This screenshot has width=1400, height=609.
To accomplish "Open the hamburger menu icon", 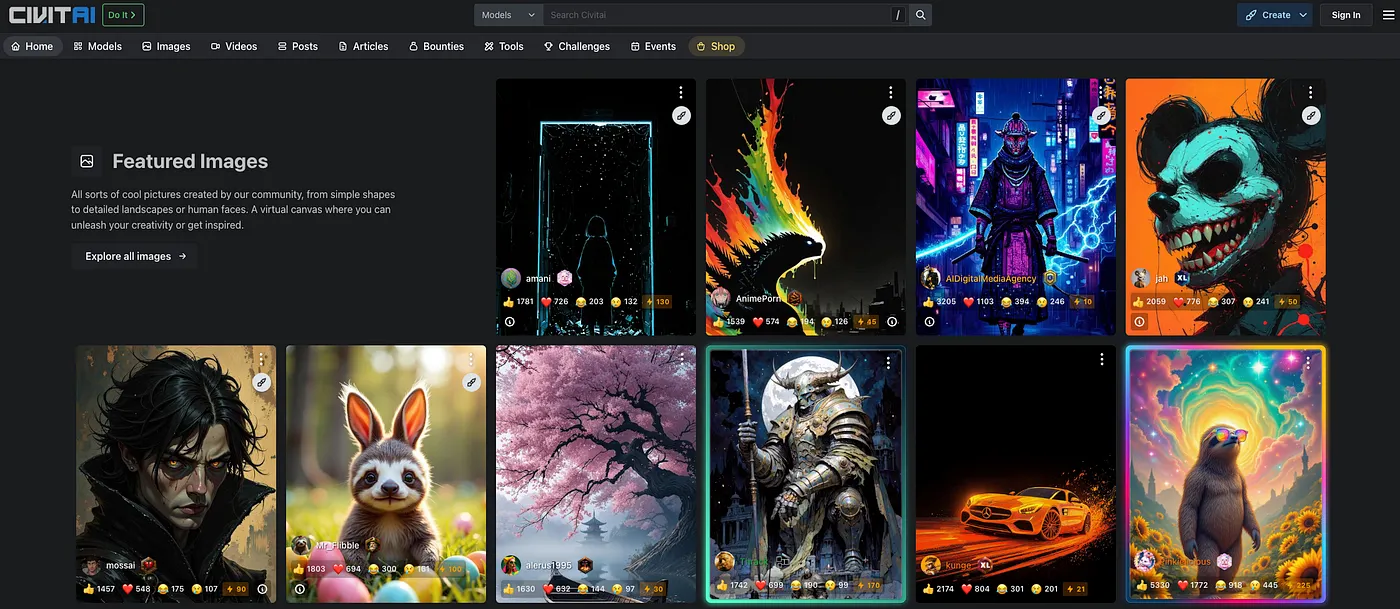I will 1386,15.
